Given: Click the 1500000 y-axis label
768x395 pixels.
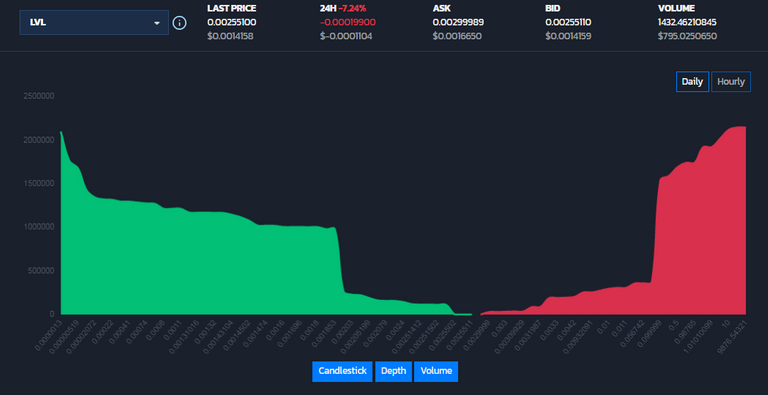Looking at the screenshot, I should click(x=39, y=183).
